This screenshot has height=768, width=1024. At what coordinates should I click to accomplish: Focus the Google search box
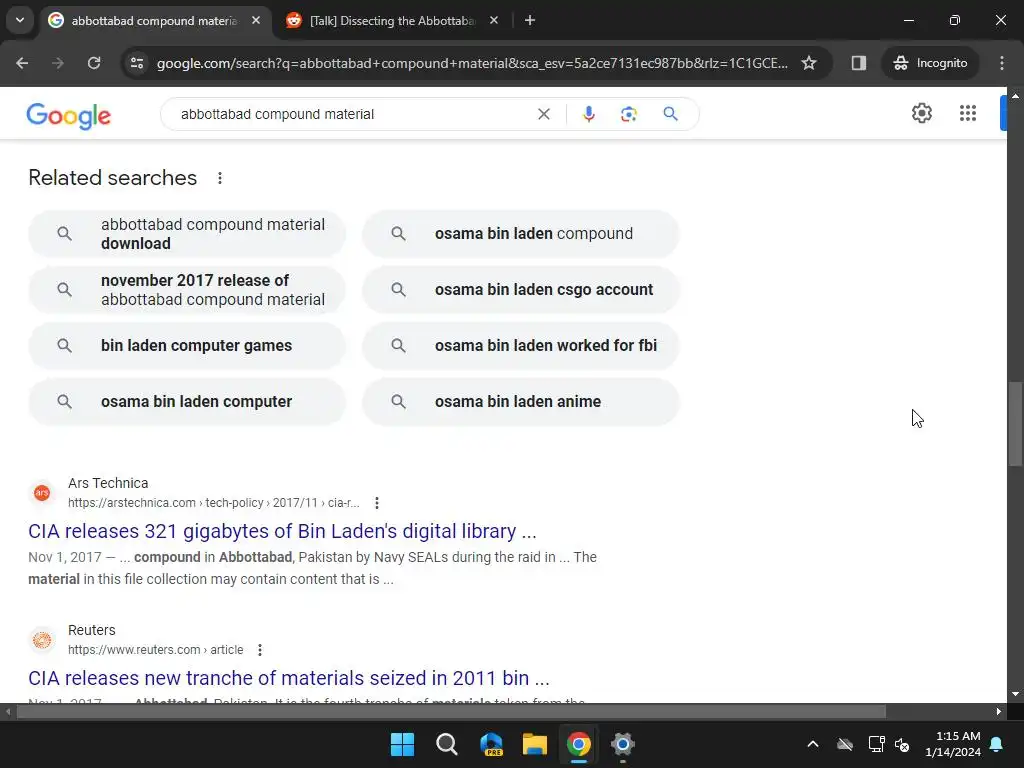coord(353,114)
